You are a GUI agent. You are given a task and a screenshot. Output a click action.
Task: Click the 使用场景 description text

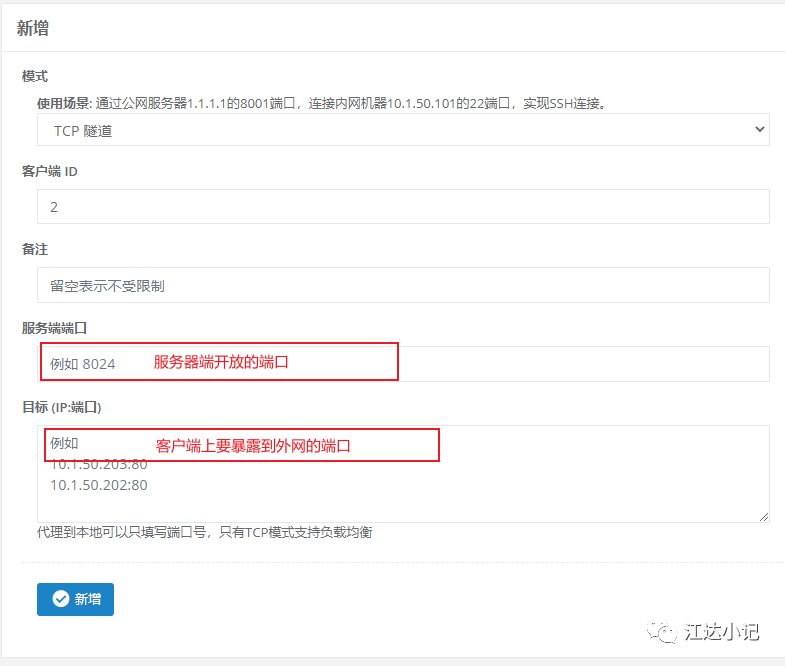coord(321,104)
